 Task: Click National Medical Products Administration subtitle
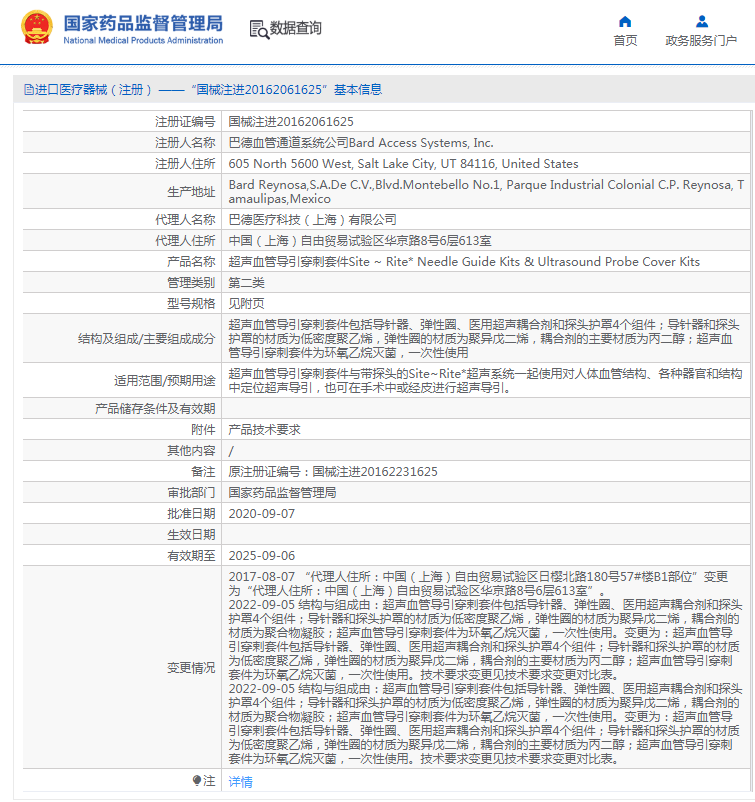click(143, 40)
